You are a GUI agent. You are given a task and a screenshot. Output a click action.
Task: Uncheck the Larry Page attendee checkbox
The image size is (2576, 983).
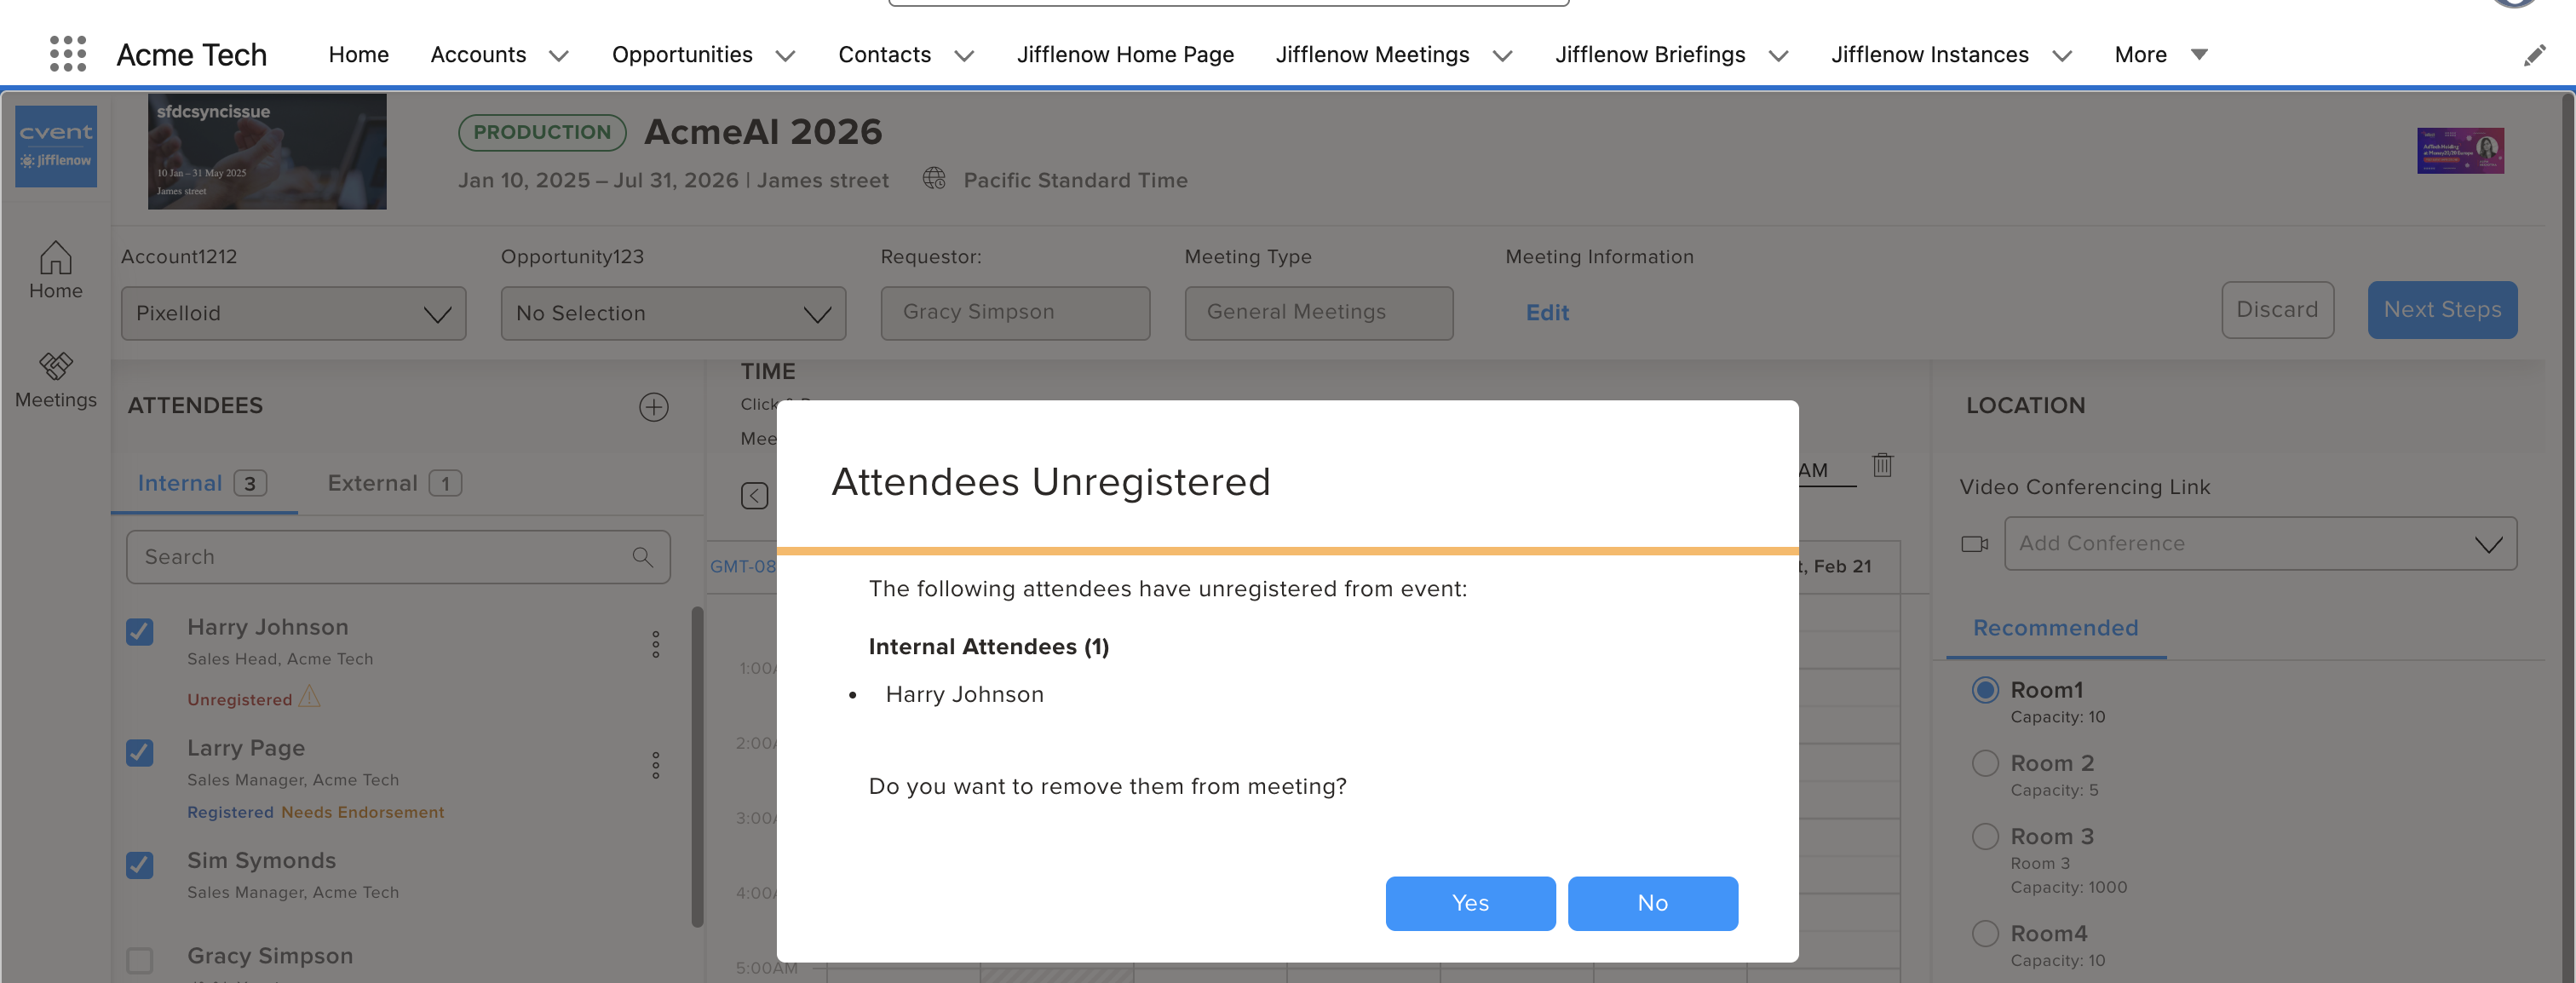coord(140,752)
